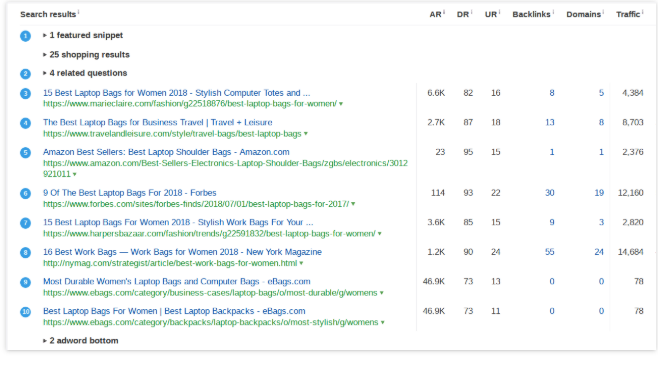Click the position 9 circle badge
The width and height of the screenshot is (658, 371).
(x=25, y=282)
